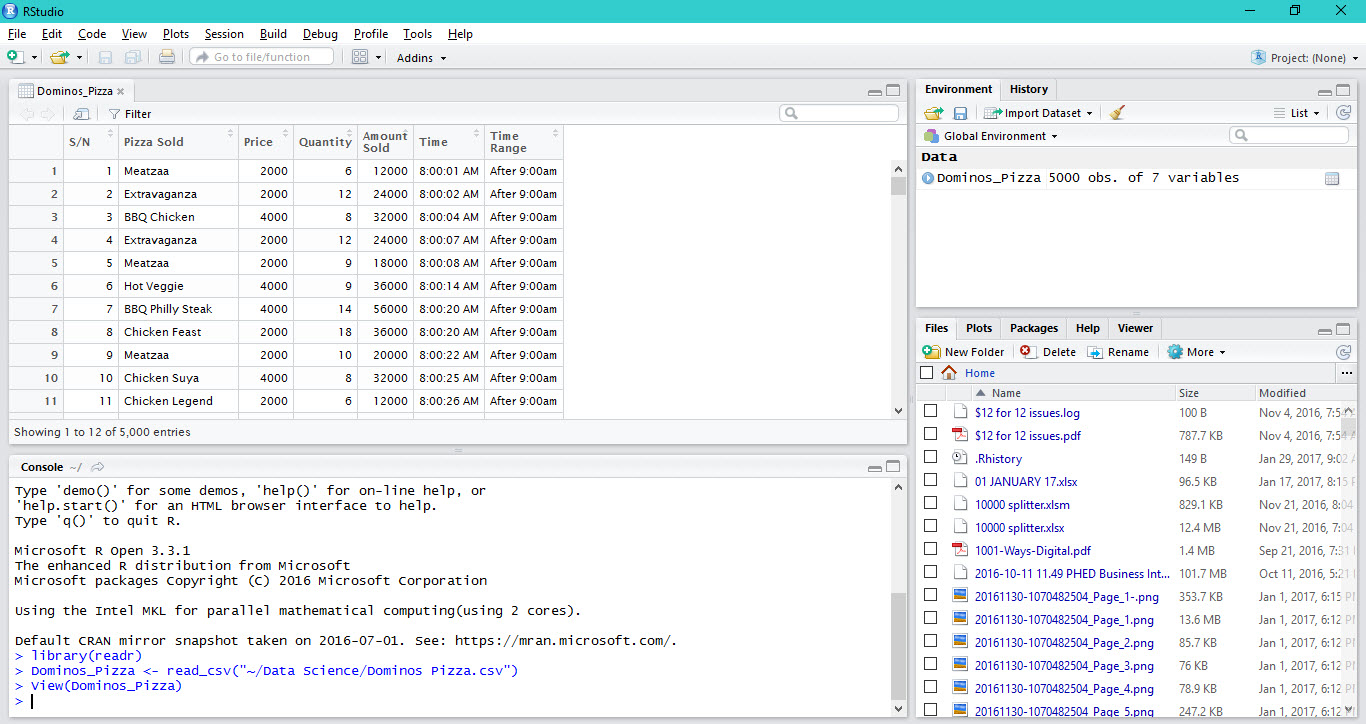Select the broom icon to clear environment
This screenshot has height=724, width=1366.
1116,112
